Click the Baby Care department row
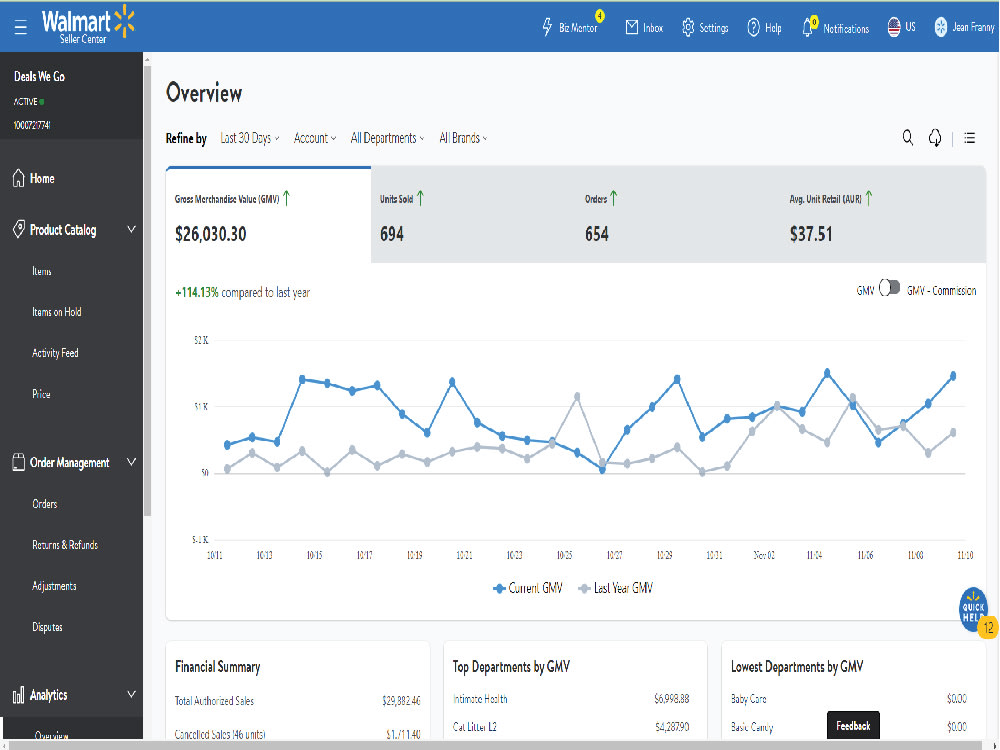The image size is (1000, 750). (x=849, y=699)
